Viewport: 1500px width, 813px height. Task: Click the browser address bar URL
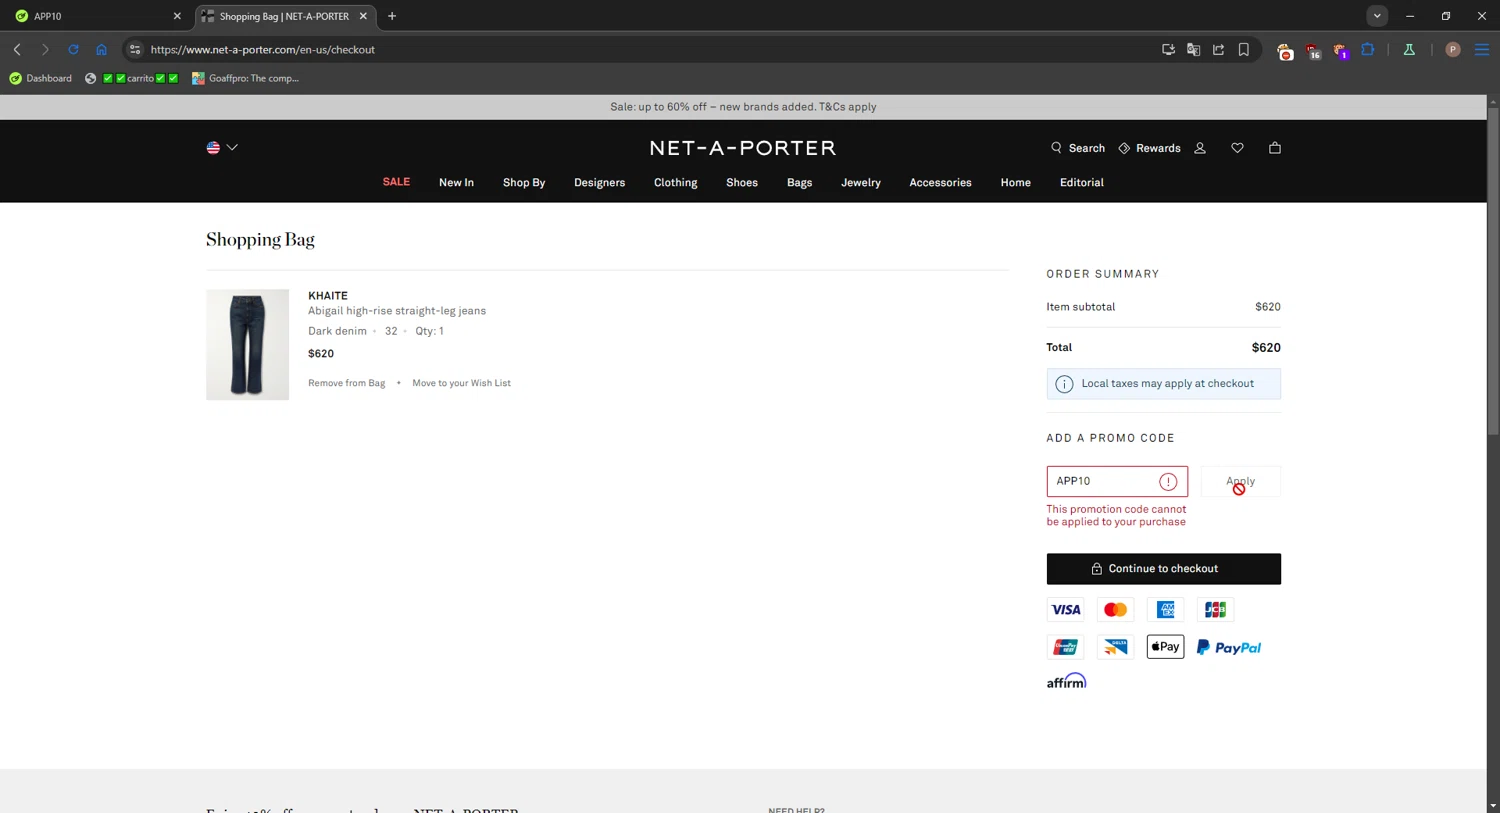click(x=263, y=49)
